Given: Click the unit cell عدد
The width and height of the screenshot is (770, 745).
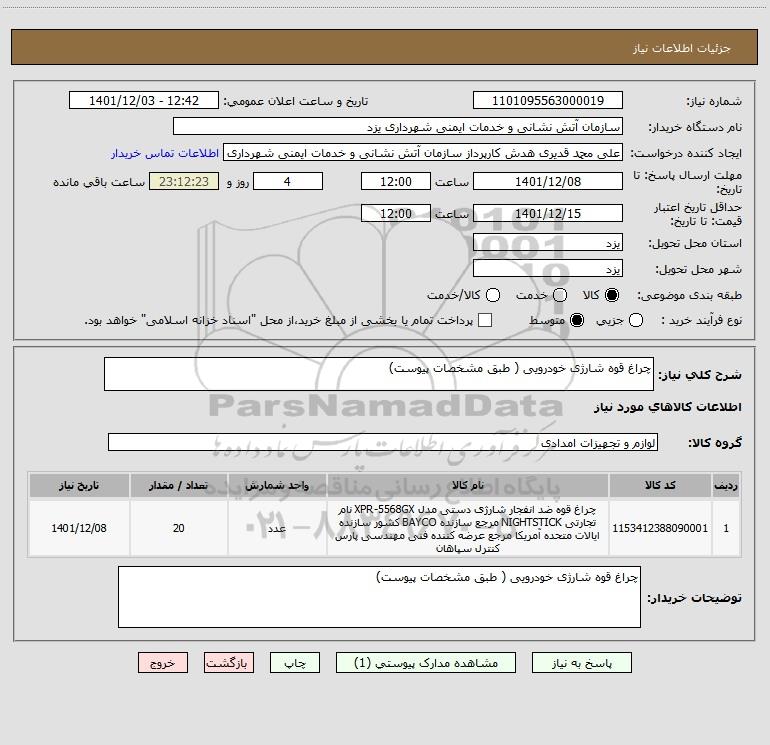Looking at the screenshot, I should coord(277,528).
